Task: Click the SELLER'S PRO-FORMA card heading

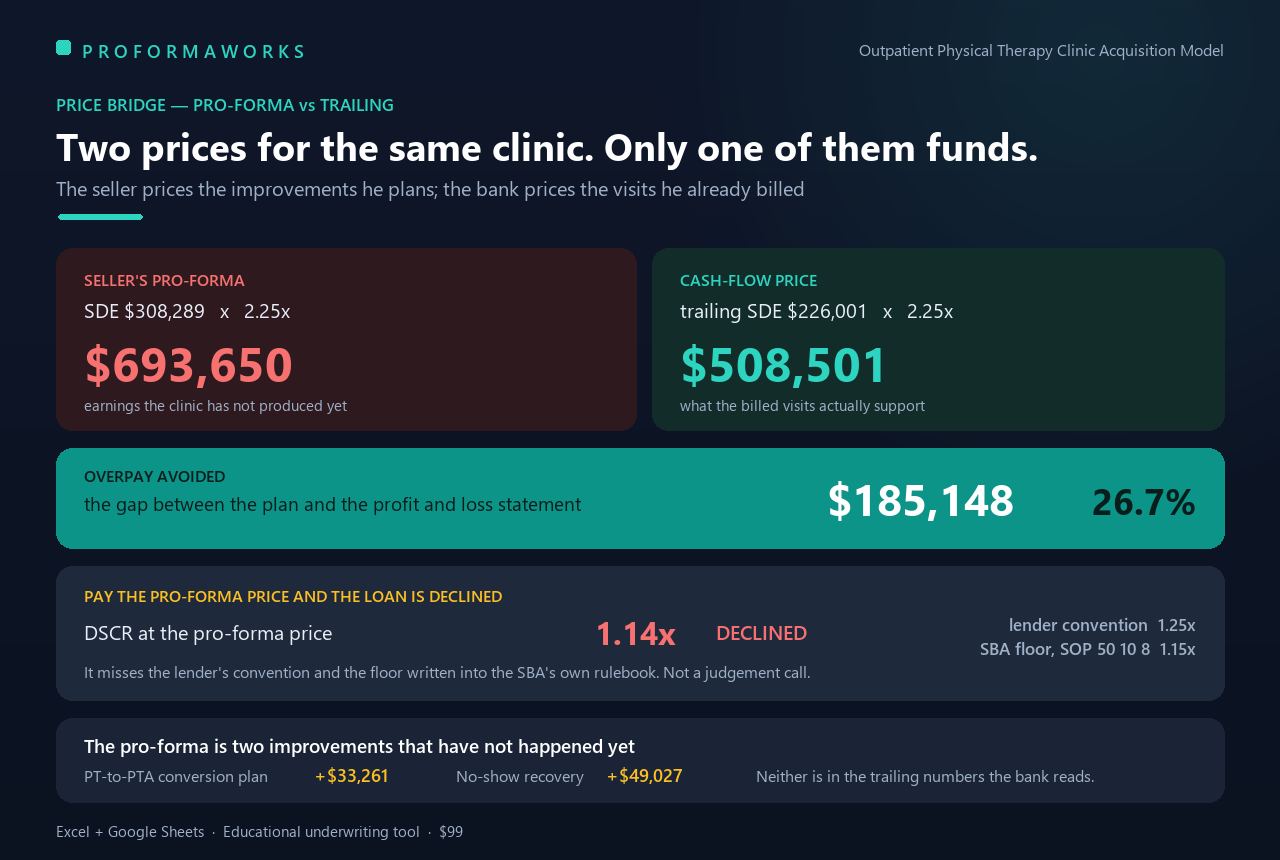Action: tap(164, 281)
